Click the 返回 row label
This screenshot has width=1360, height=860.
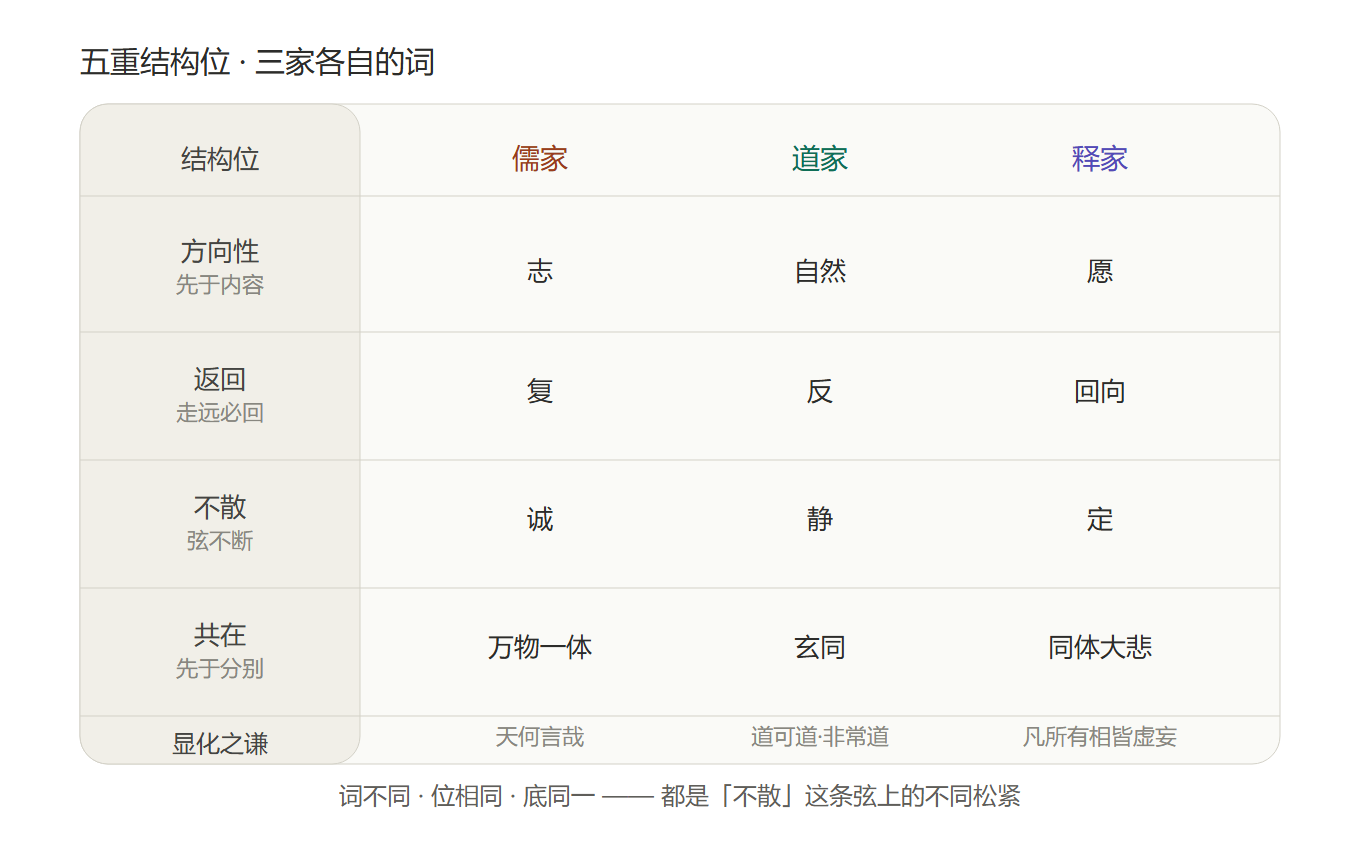tap(220, 379)
